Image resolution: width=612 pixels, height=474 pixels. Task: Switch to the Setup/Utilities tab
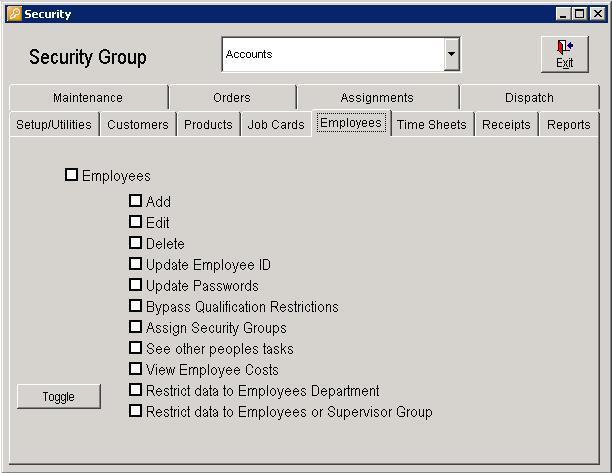(x=54, y=125)
